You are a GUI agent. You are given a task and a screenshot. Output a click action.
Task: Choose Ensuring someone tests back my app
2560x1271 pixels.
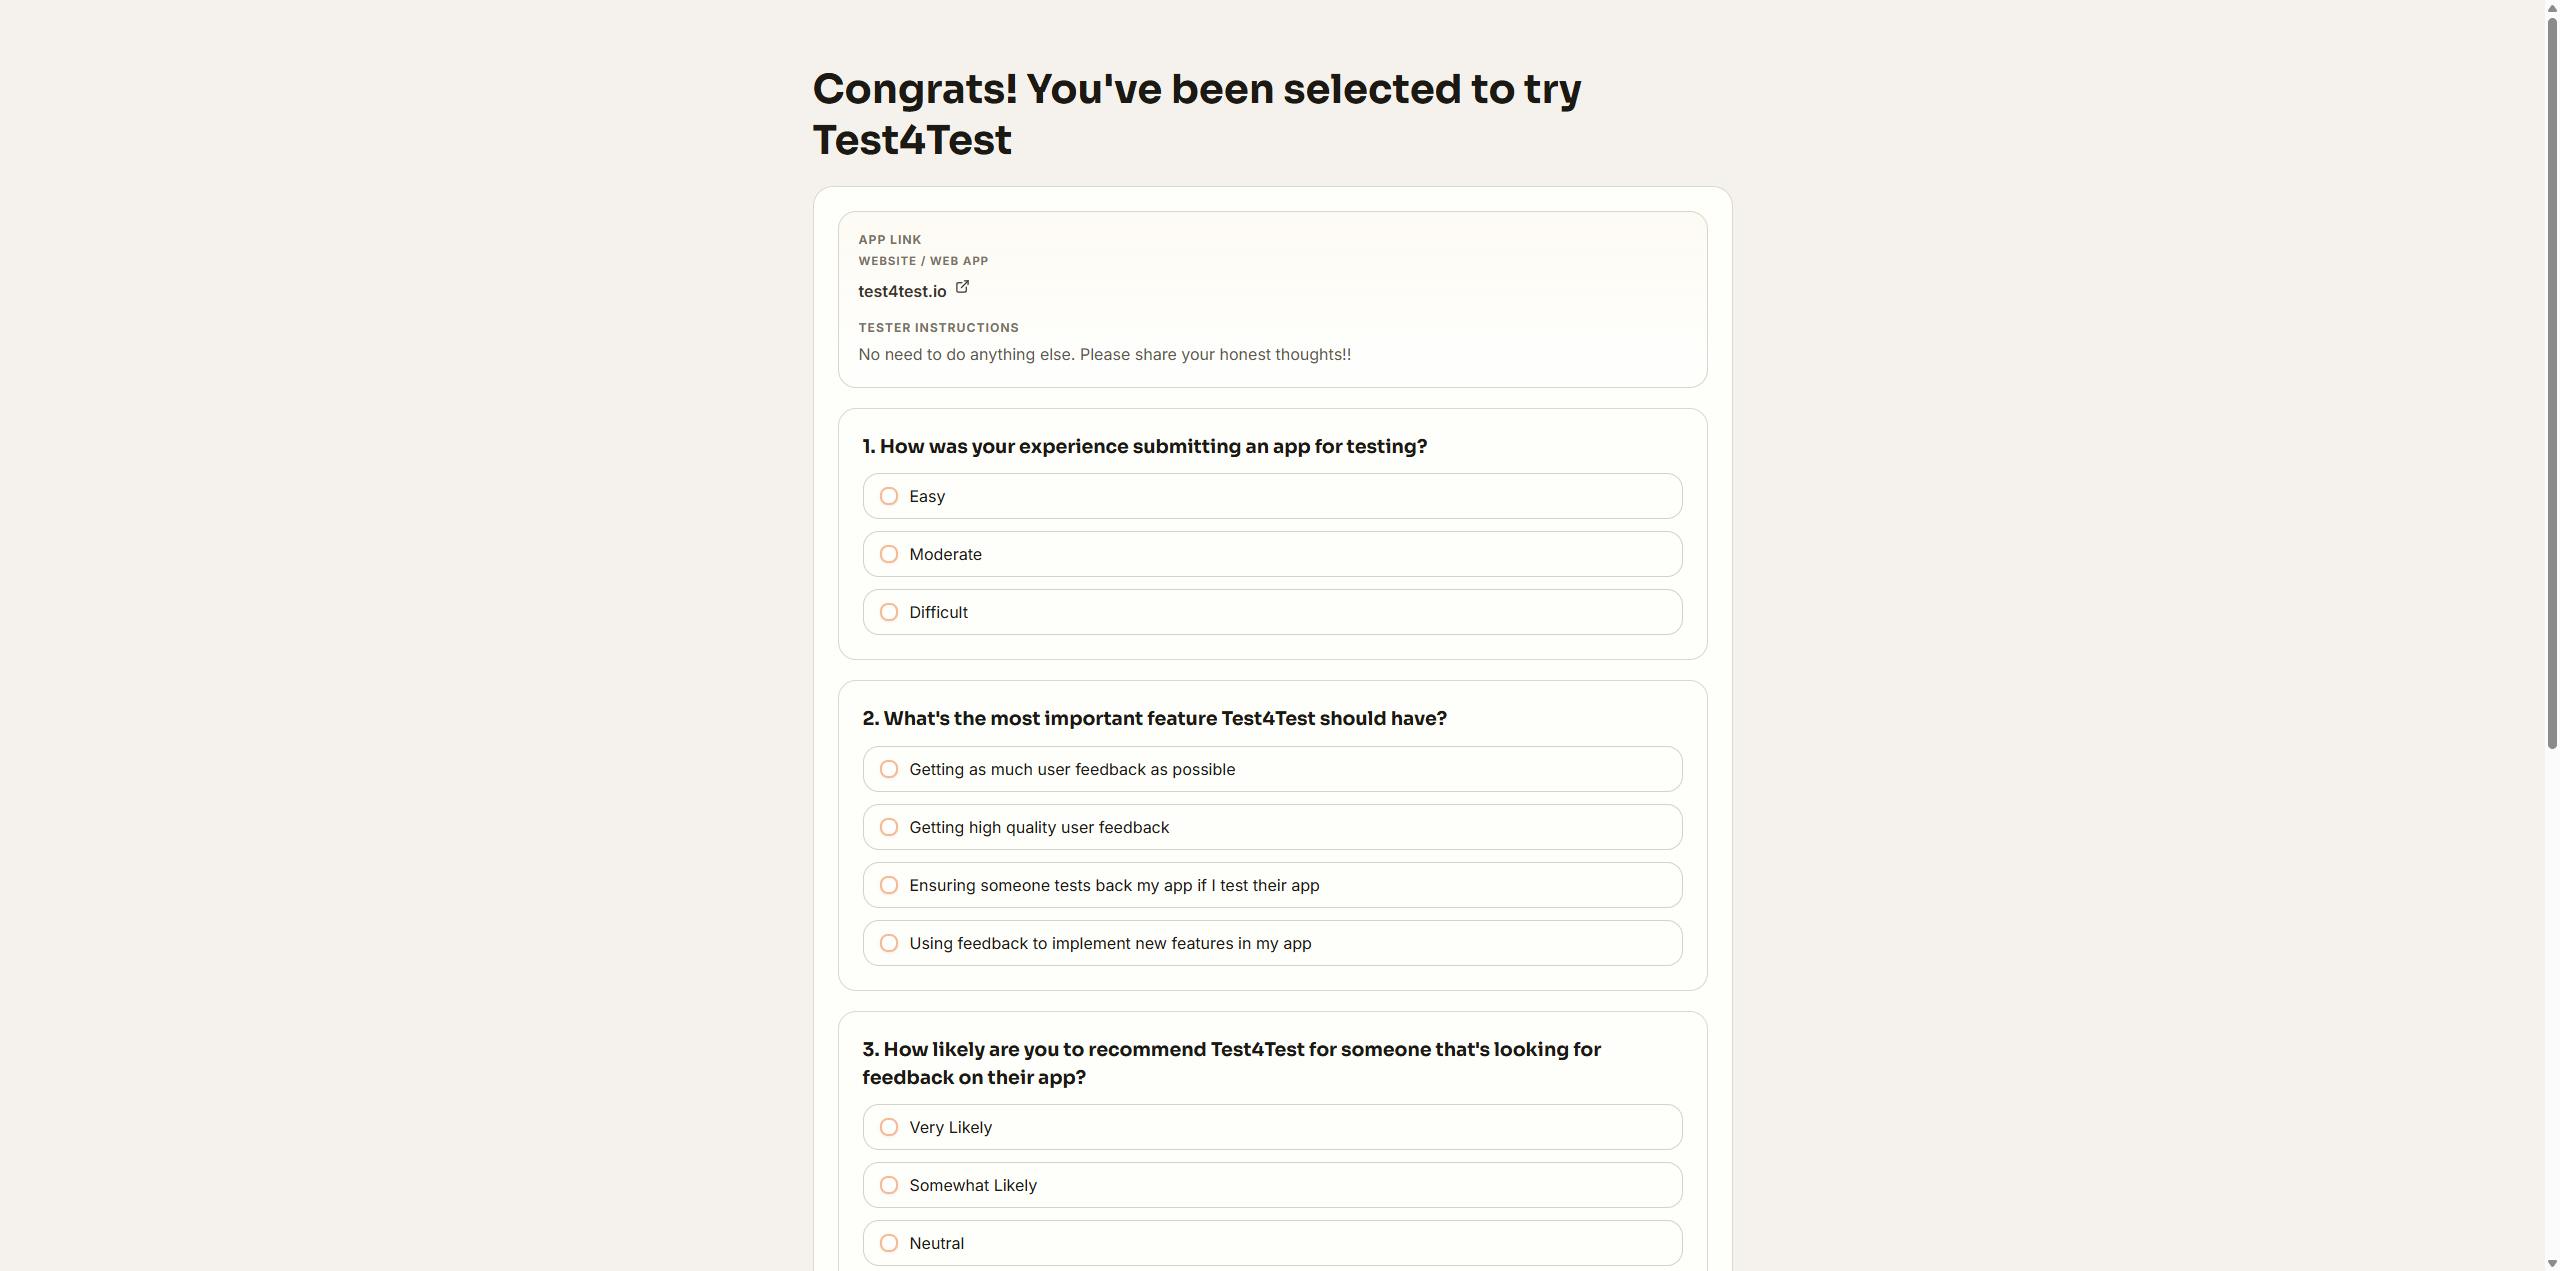coord(1272,885)
